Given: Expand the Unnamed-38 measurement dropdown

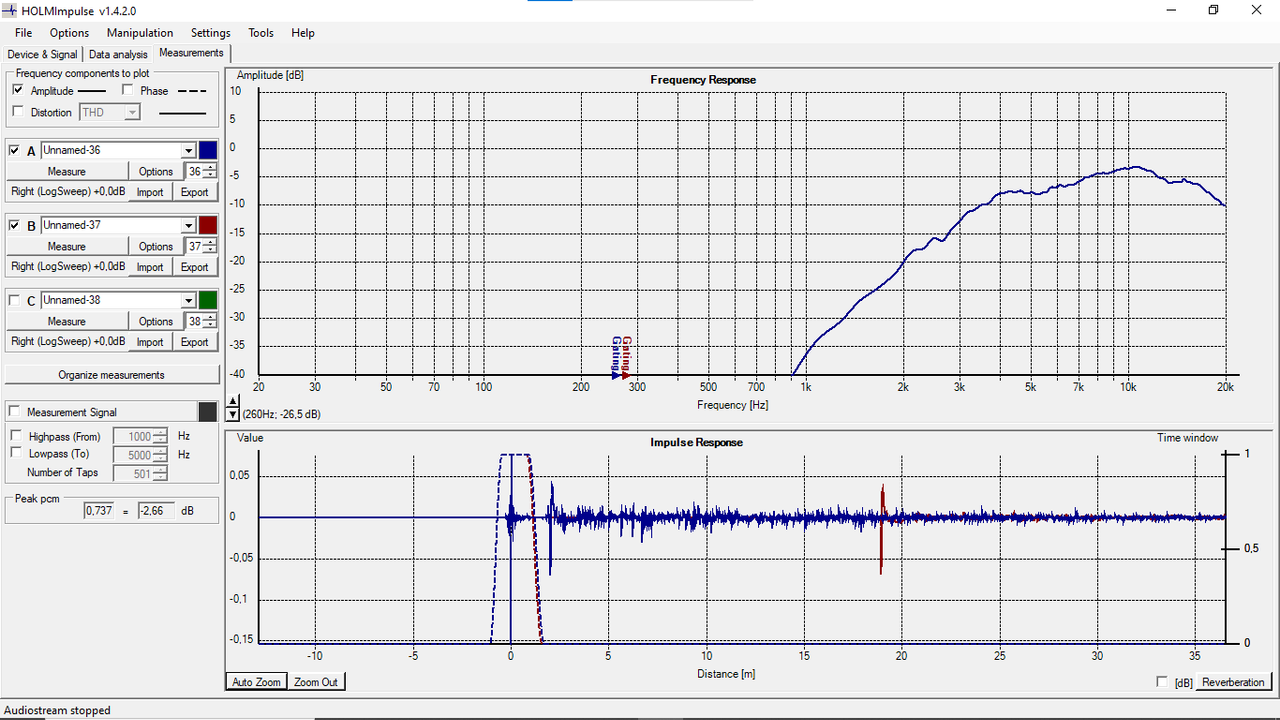Looking at the screenshot, I should (x=188, y=301).
